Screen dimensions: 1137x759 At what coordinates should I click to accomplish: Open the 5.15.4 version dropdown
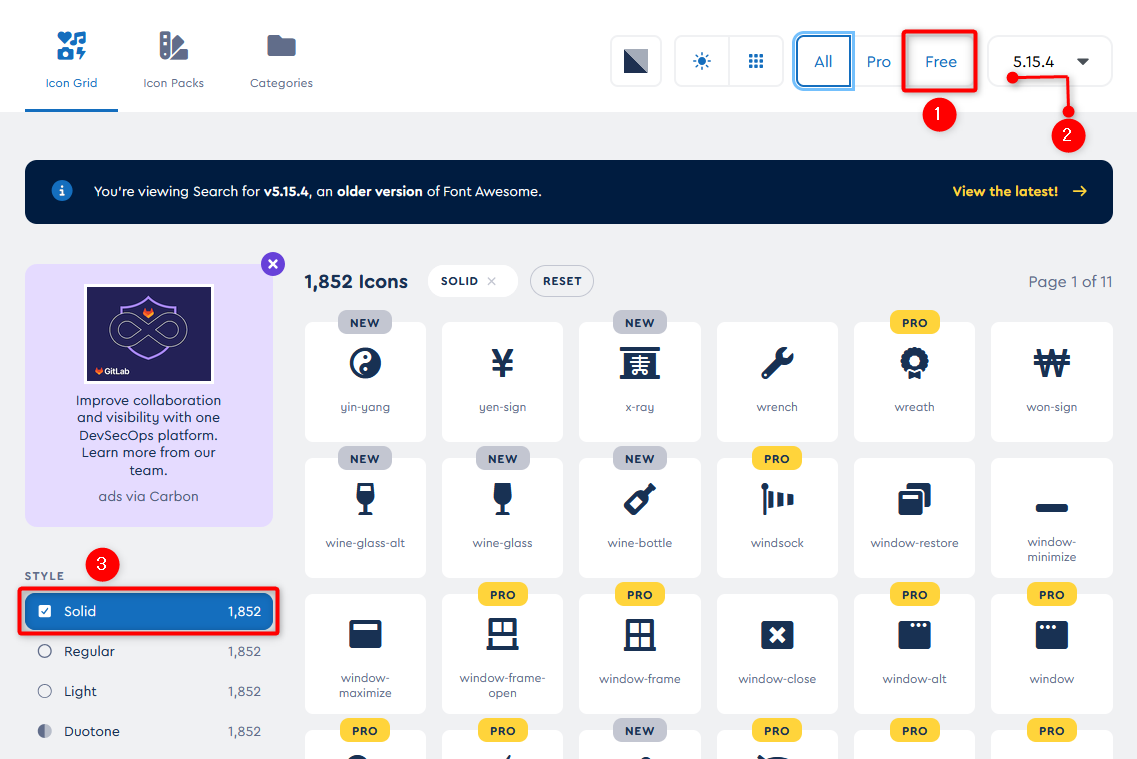tap(1050, 62)
